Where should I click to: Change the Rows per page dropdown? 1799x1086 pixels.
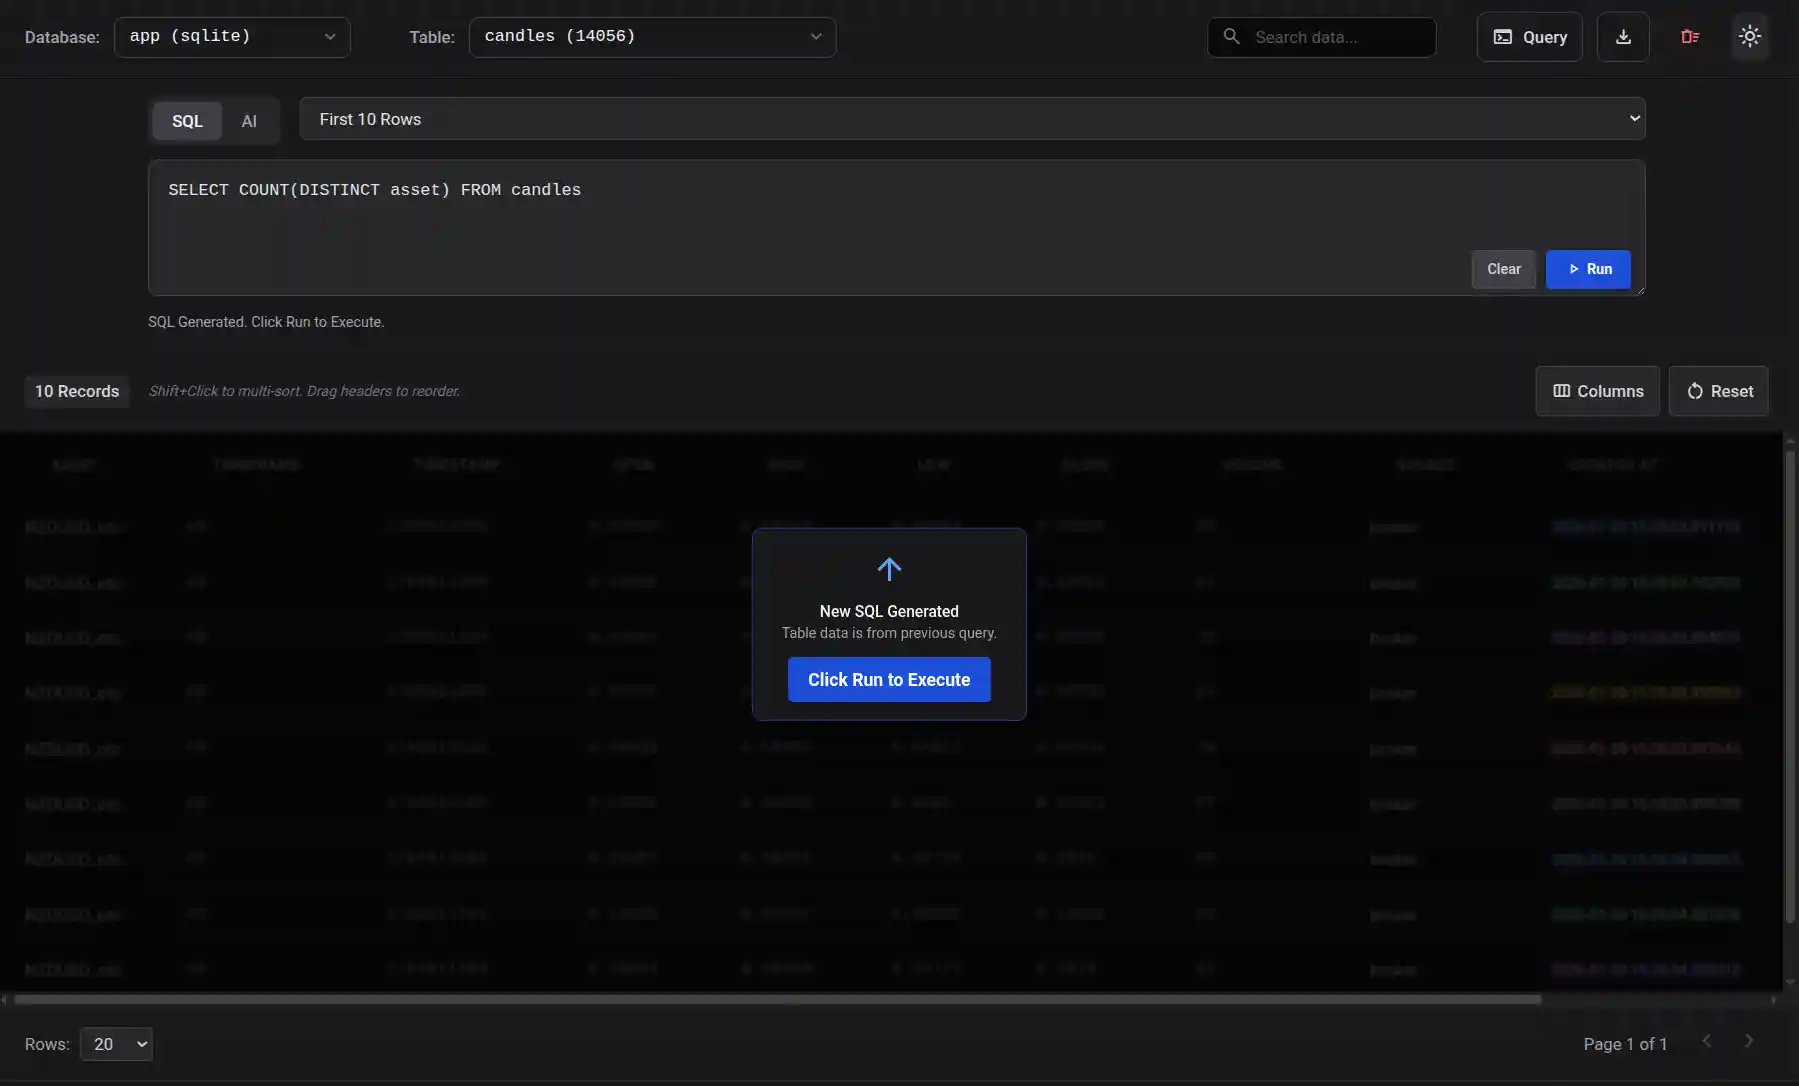pos(116,1044)
